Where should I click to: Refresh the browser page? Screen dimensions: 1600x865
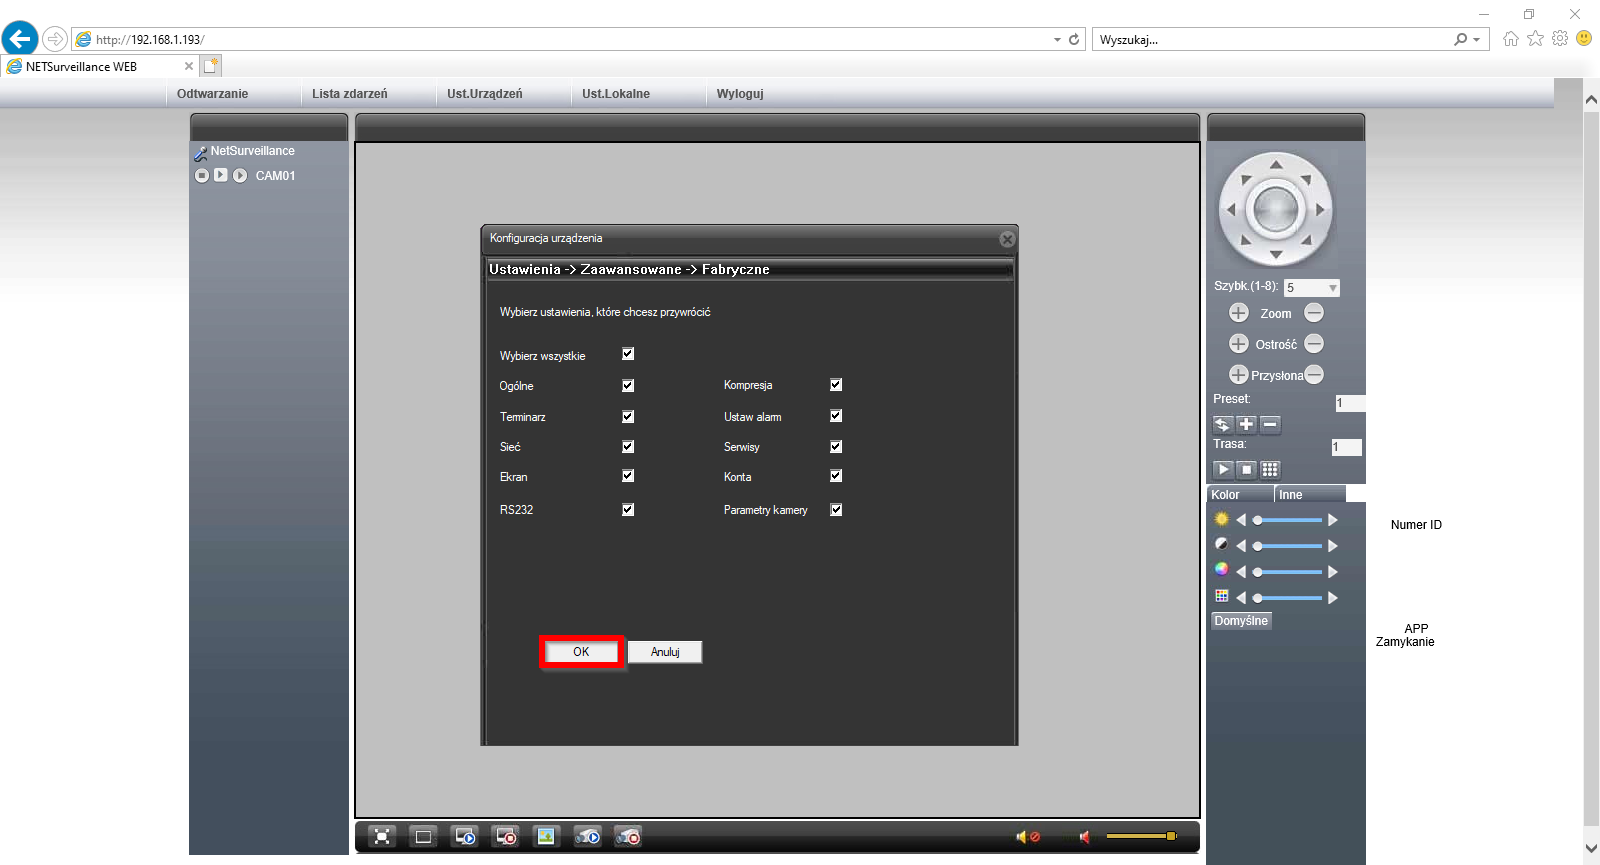click(1074, 40)
